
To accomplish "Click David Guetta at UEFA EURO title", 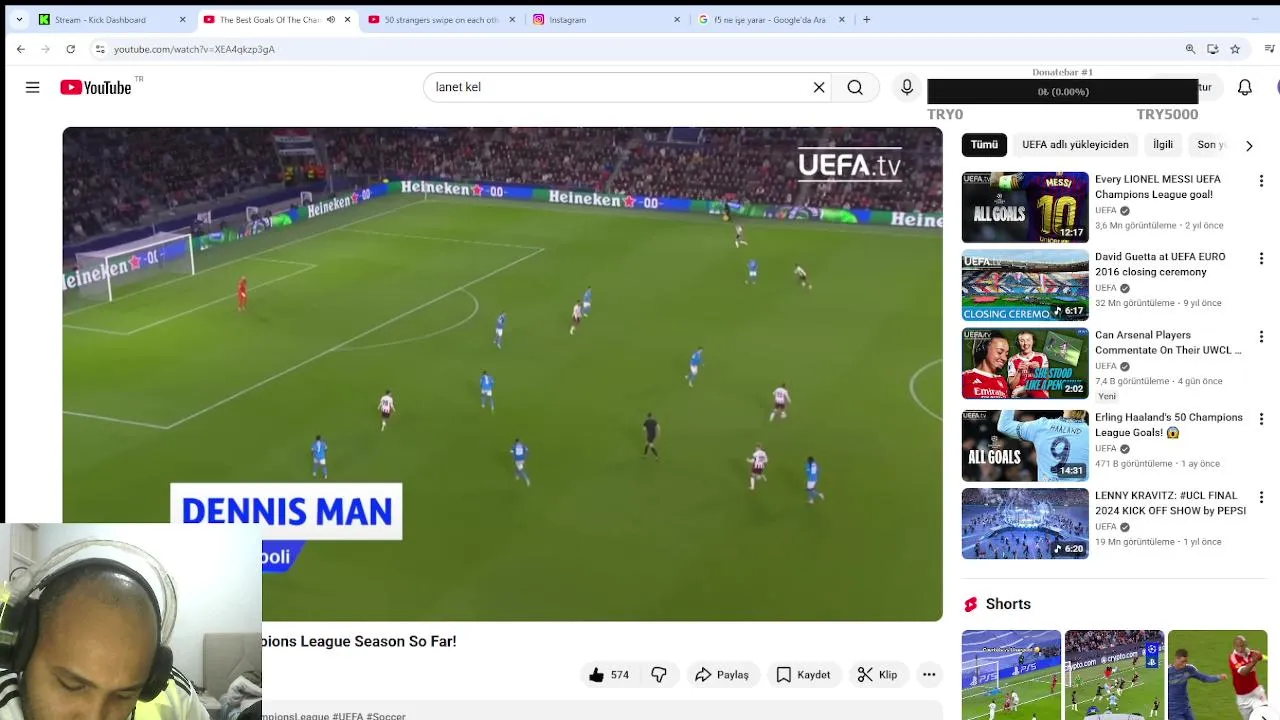I will click(1160, 264).
